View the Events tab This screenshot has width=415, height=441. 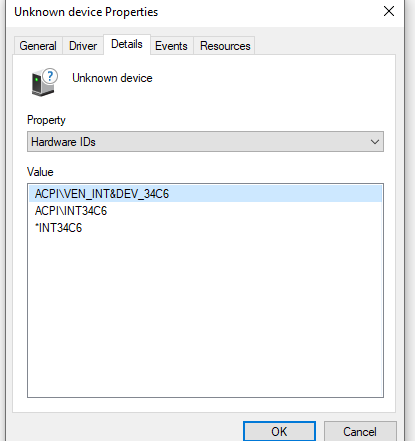pyautogui.click(x=171, y=46)
